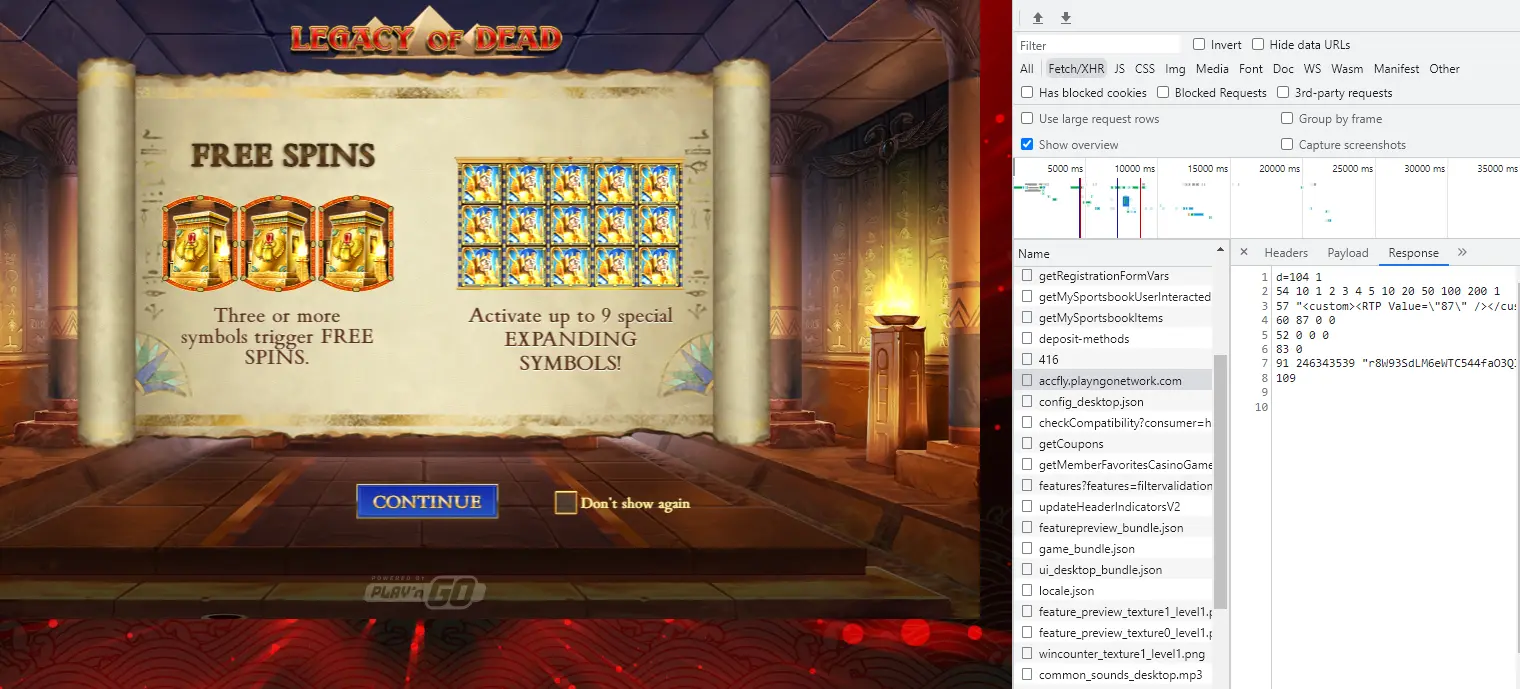Select the accfly.playngonetwork.com request
The width and height of the screenshot is (1520, 689).
click(x=1113, y=381)
